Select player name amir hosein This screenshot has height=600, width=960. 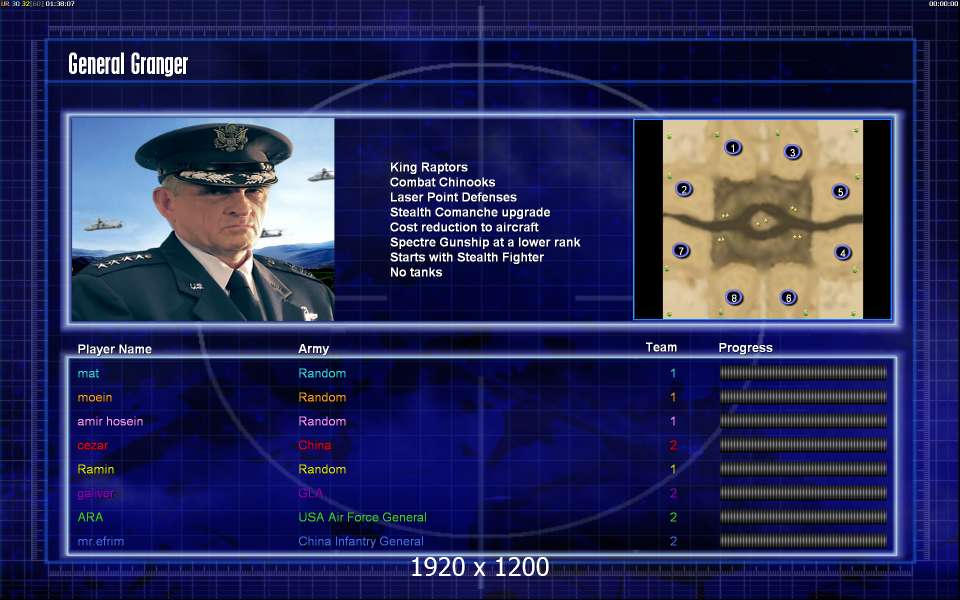pos(110,421)
